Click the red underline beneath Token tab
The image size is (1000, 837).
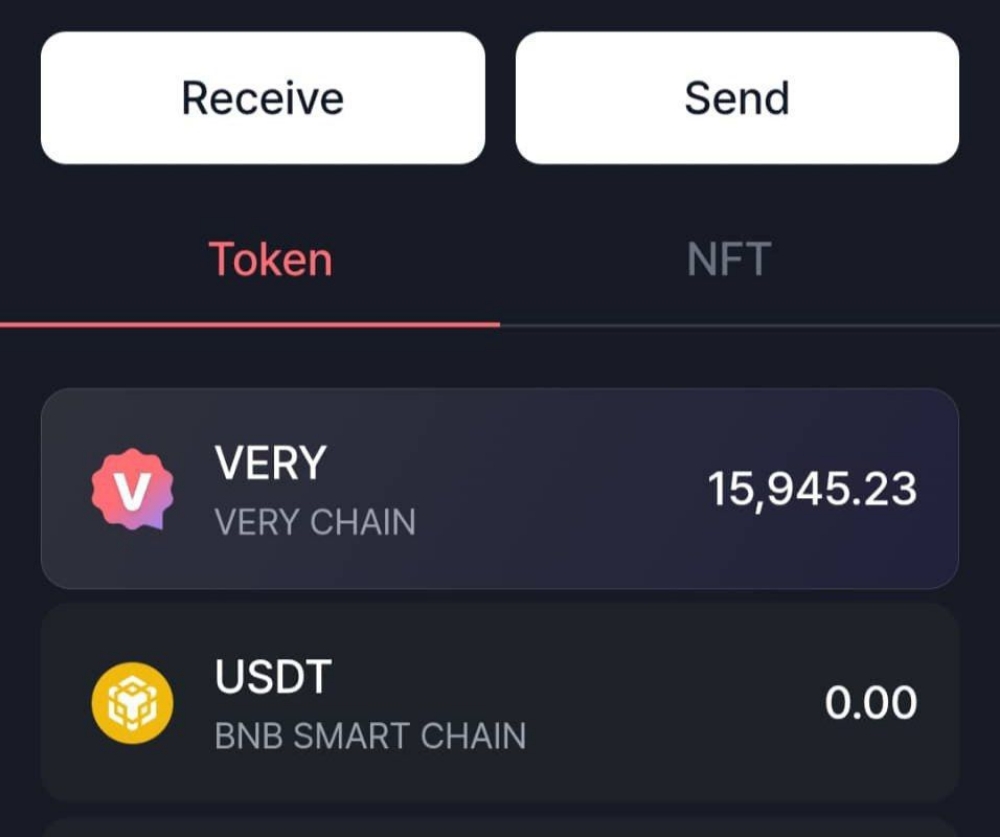point(250,322)
